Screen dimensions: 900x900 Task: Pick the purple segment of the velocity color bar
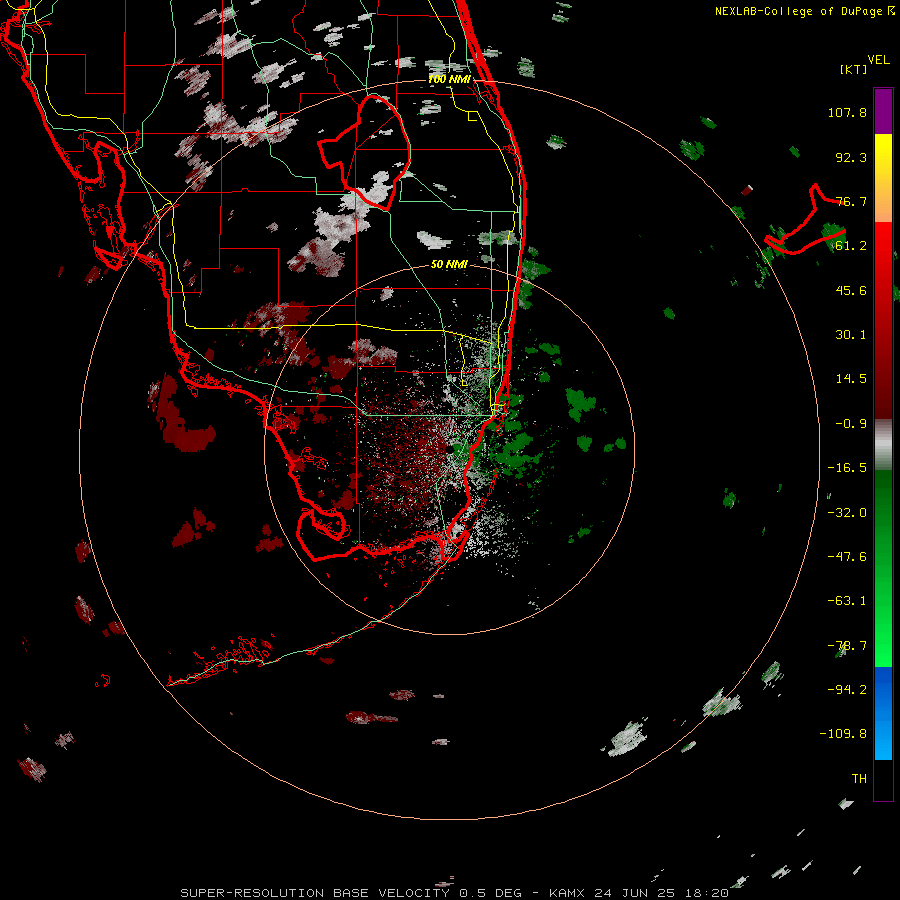[x=883, y=111]
